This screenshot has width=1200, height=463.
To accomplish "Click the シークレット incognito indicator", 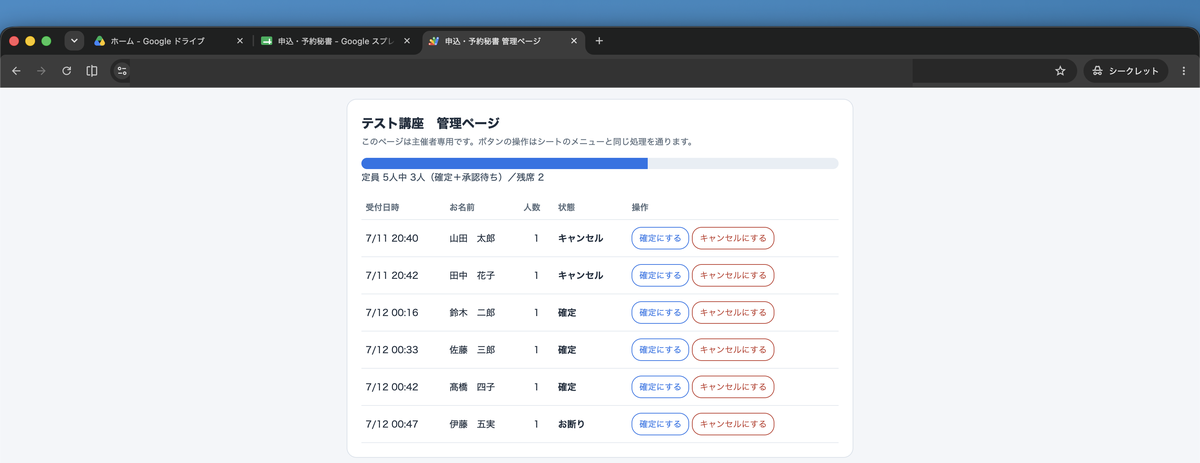I will (x=1125, y=71).
